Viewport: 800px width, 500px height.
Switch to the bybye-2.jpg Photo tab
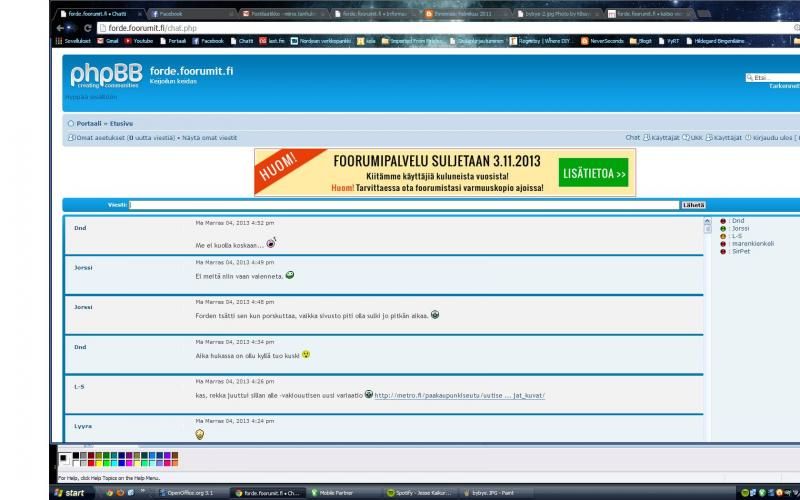coord(558,14)
